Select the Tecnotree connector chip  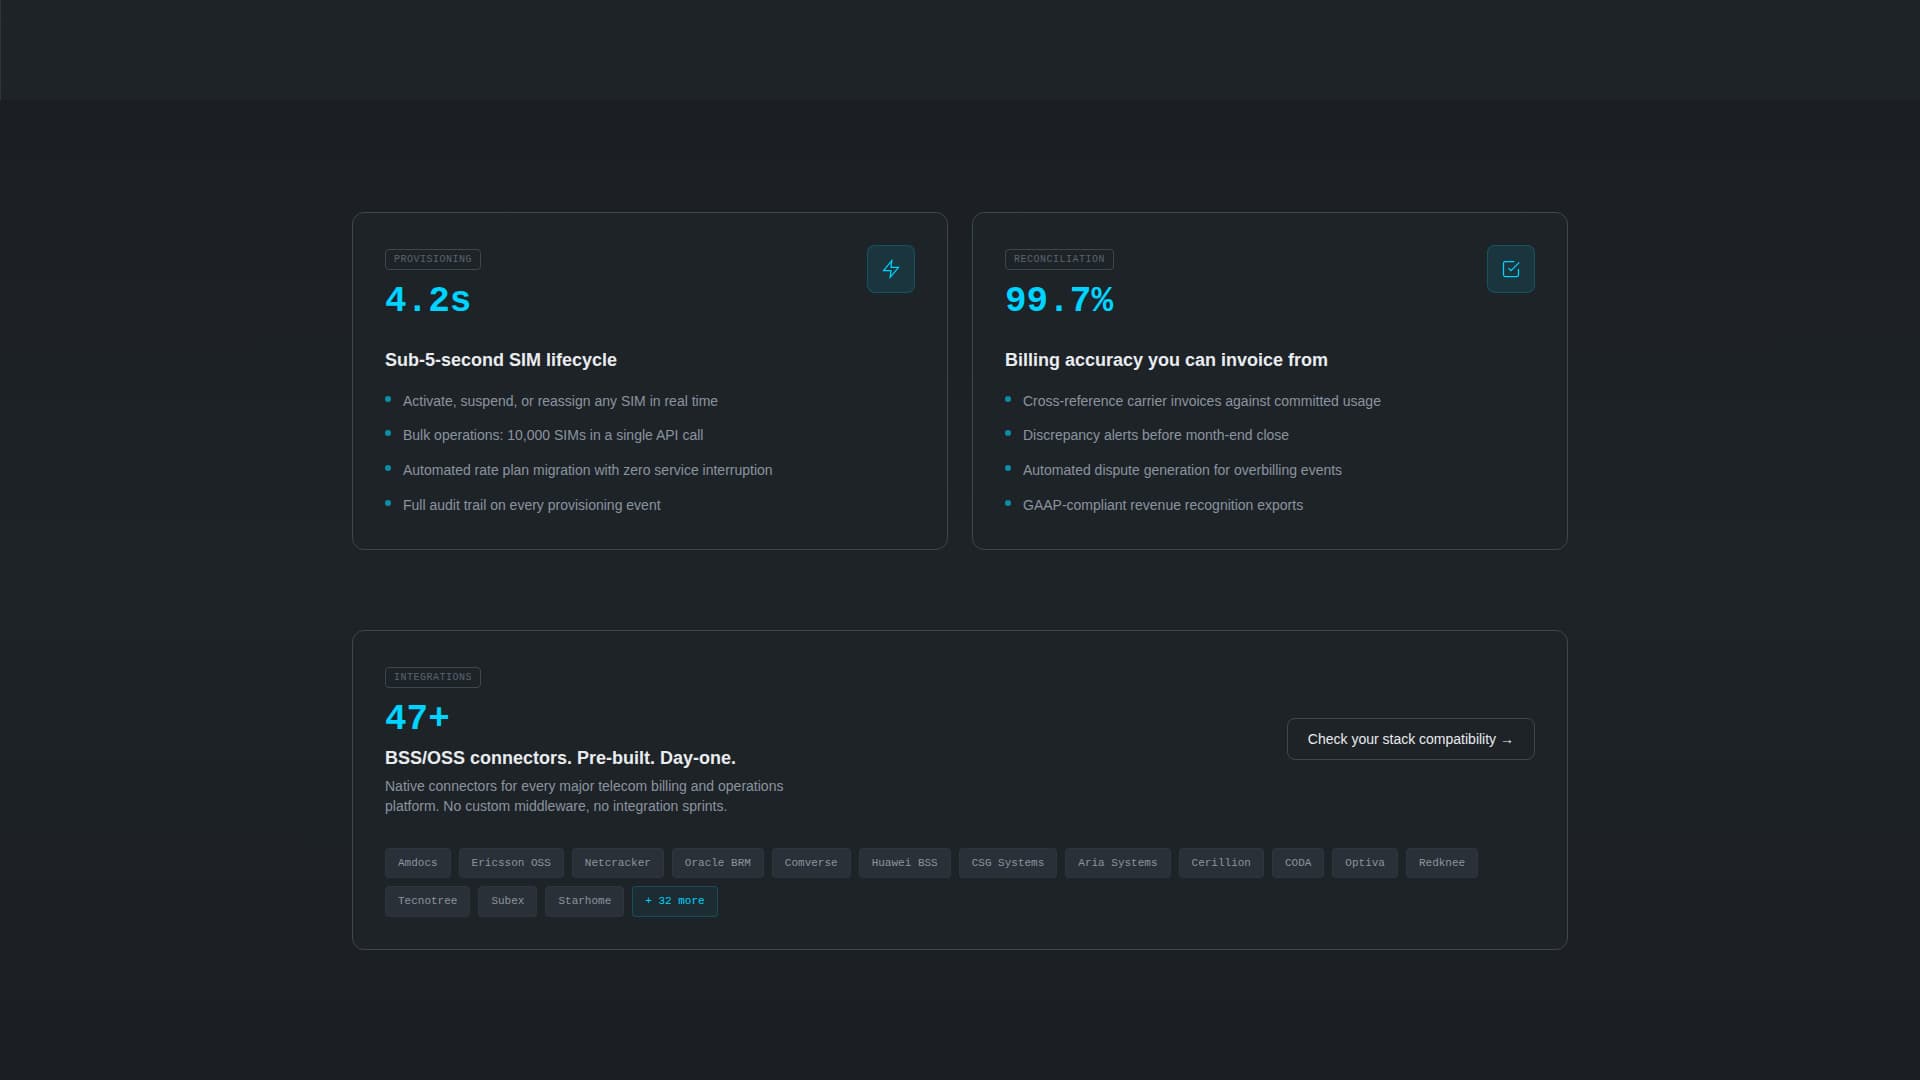[x=427, y=901]
